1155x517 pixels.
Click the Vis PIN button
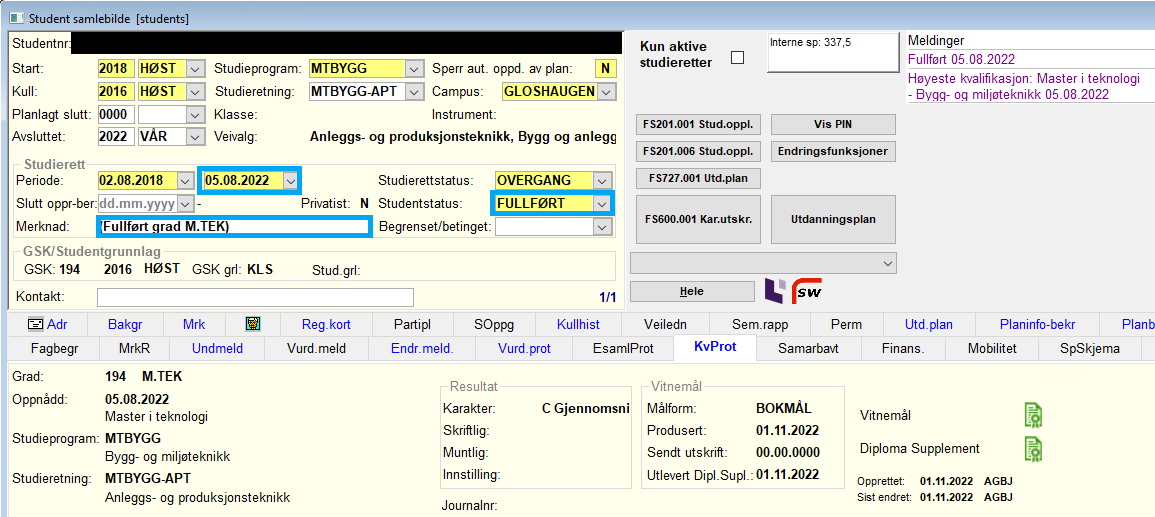pos(833,124)
